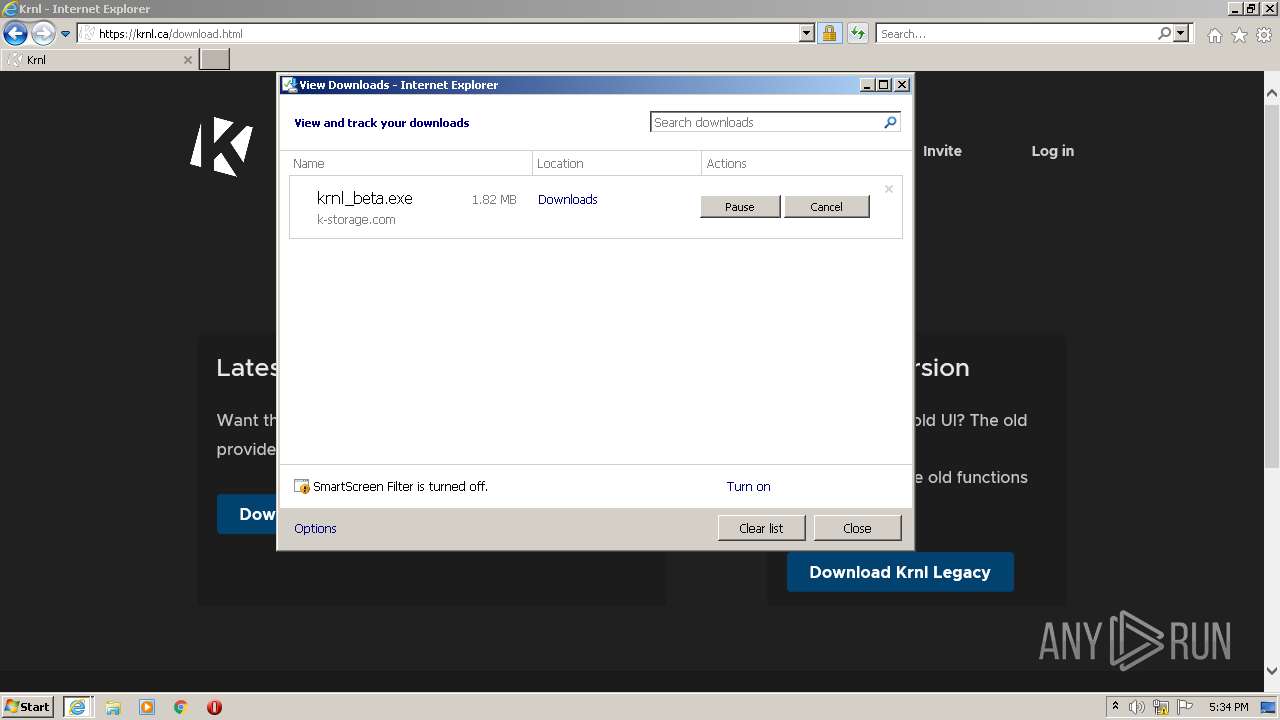Click the Krnl logo on webpage
Screen dimensions: 1280x720
pyautogui.click(x=221, y=147)
